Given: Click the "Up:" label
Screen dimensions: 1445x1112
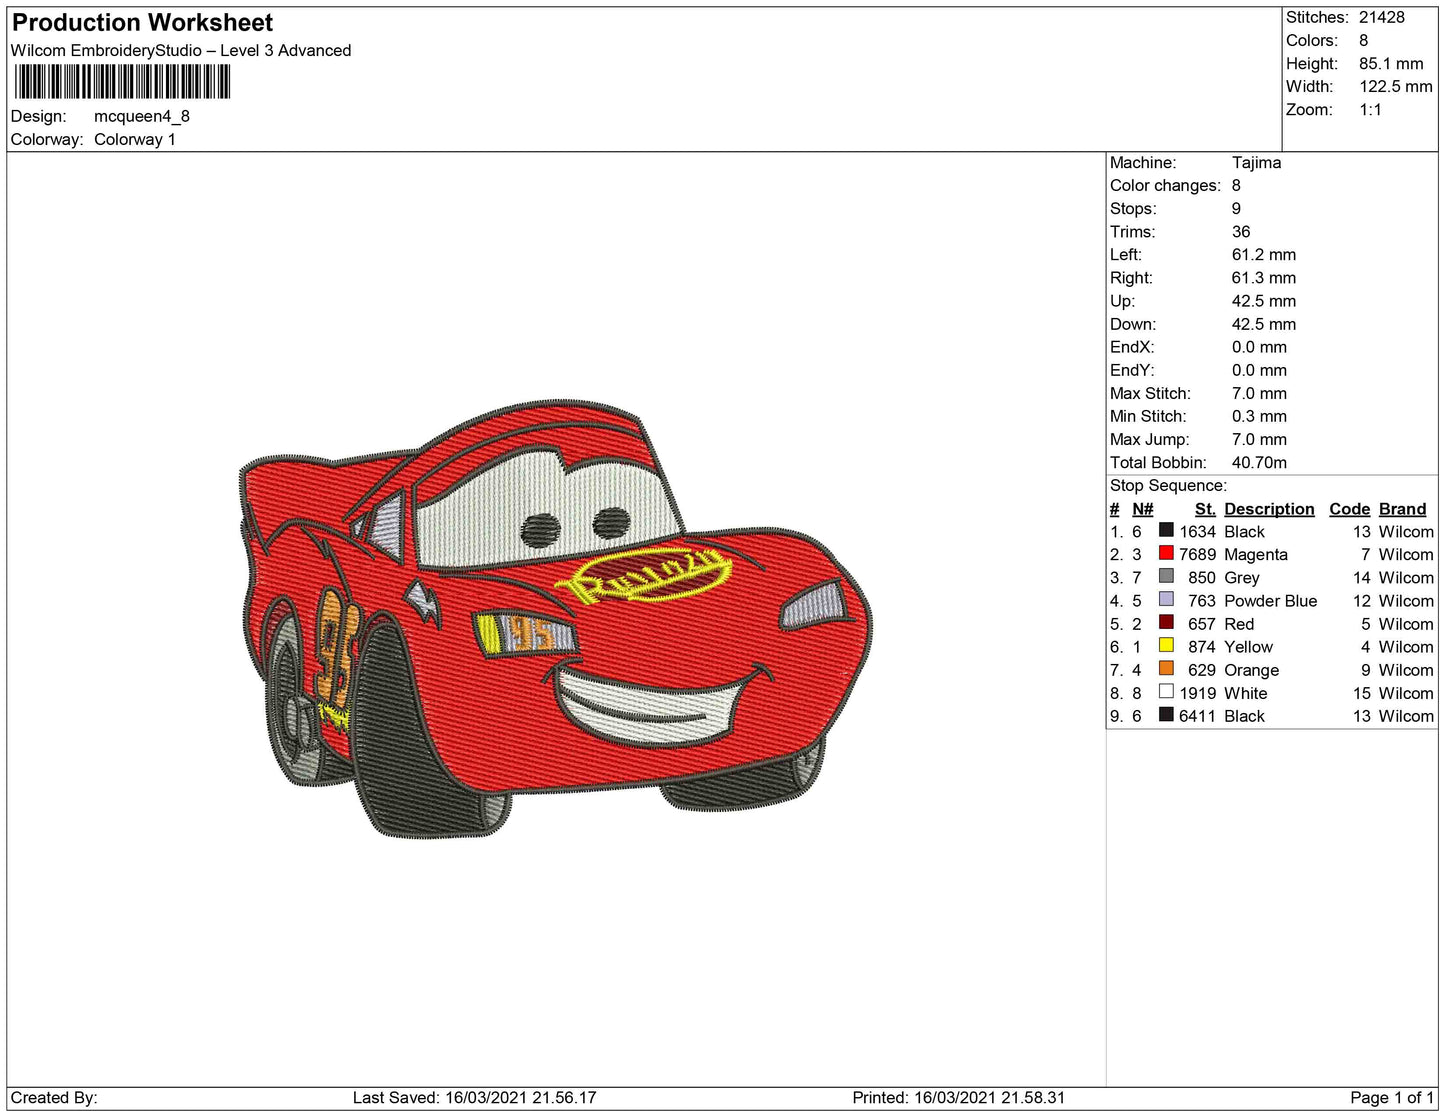Looking at the screenshot, I should coord(1123,301).
